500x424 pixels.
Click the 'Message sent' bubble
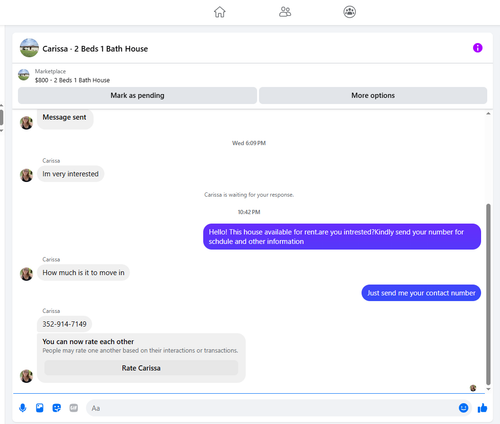(x=65, y=118)
